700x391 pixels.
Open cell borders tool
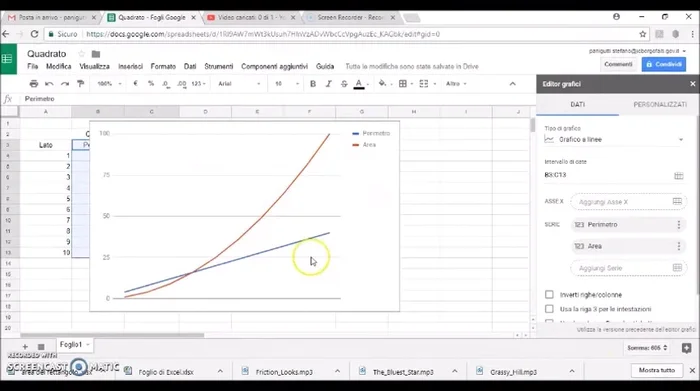[403, 83]
